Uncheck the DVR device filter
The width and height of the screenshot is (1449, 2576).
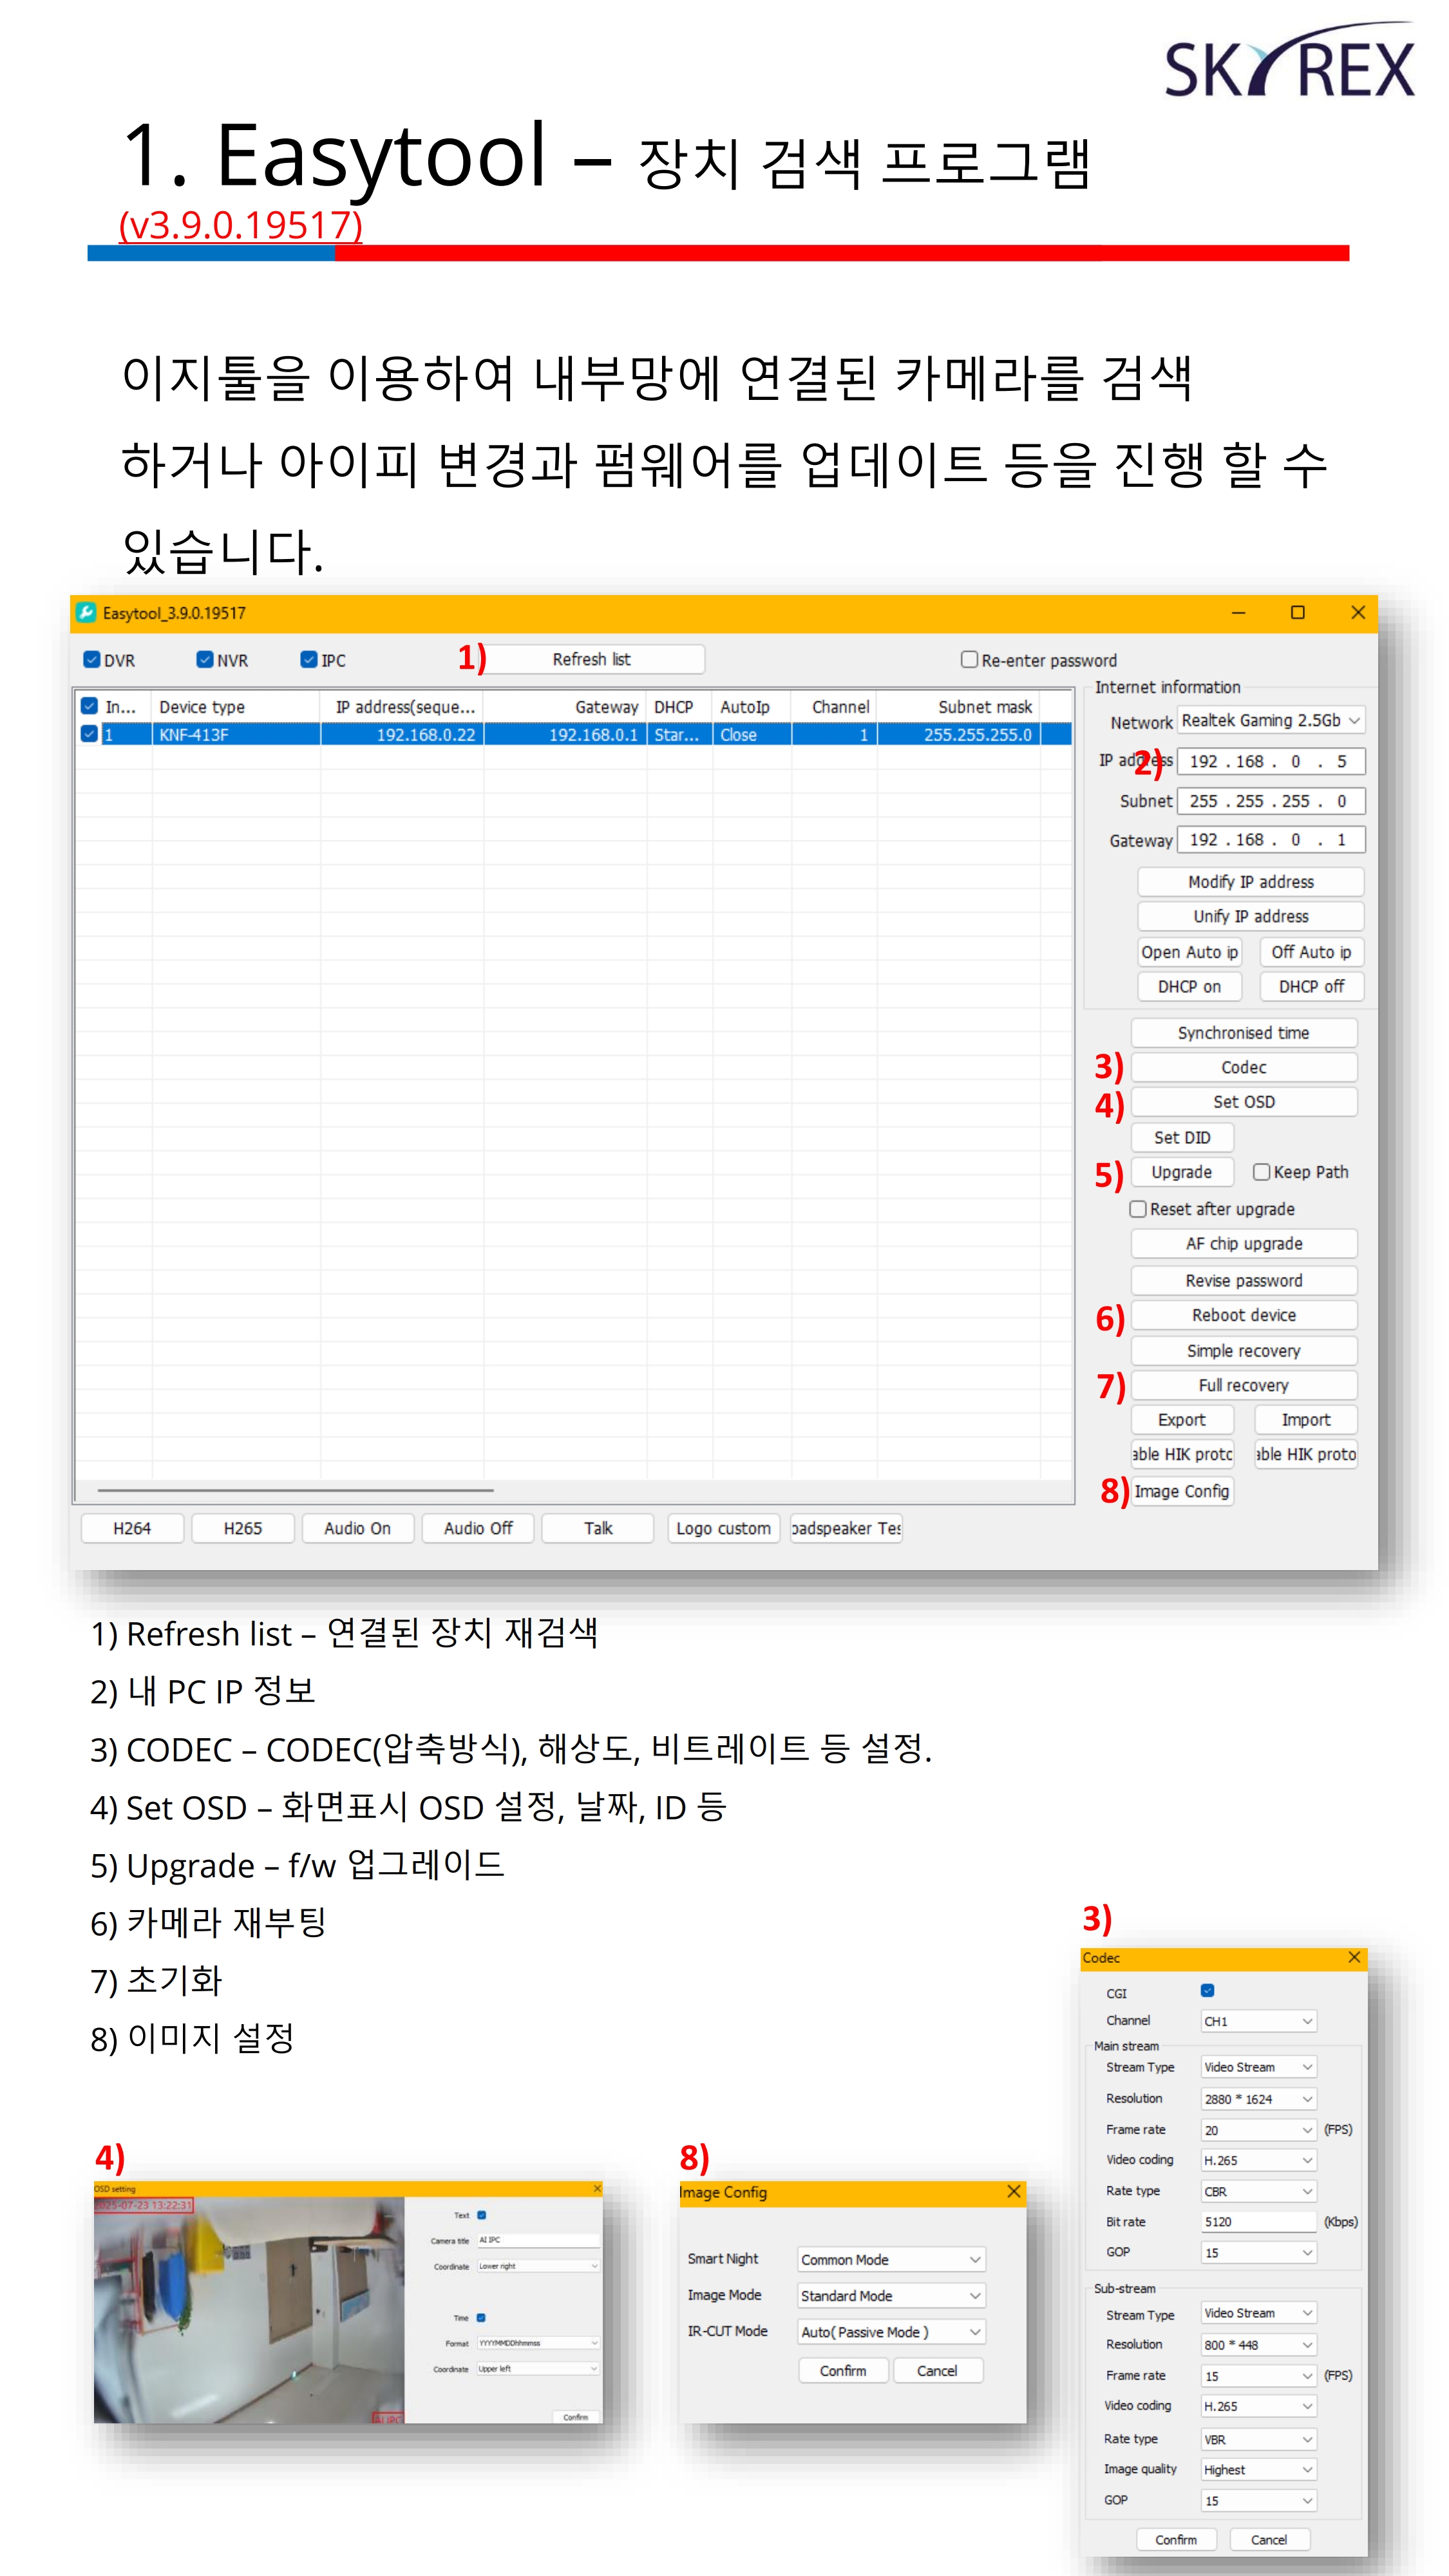(92, 659)
